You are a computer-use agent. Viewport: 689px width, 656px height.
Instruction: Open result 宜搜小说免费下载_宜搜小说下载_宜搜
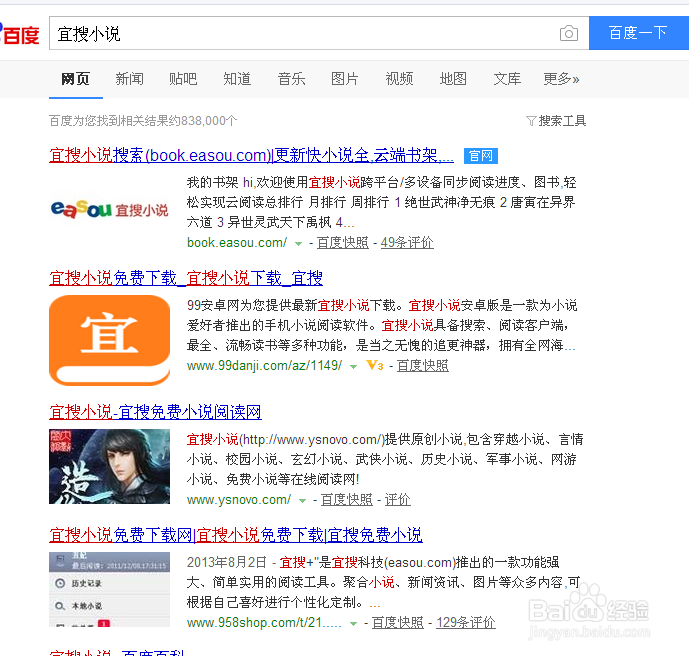pos(186,278)
